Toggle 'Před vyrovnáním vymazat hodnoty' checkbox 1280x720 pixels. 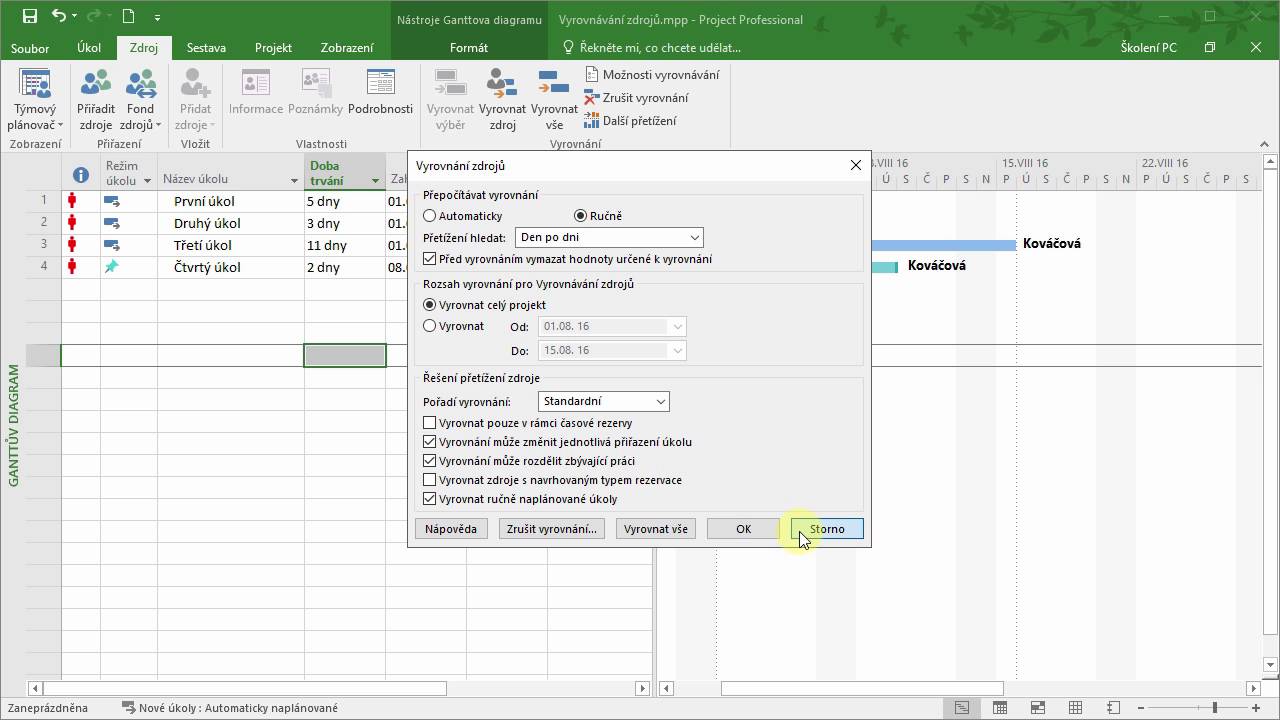[430, 259]
